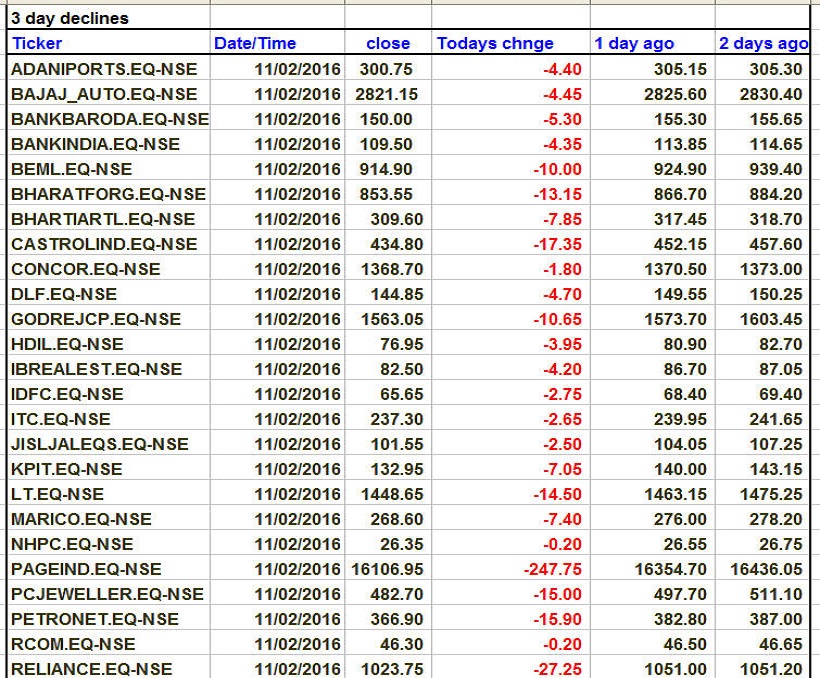Viewport: 820px width, 678px height.
Task: Click the PETRONET change value -15.90
Action: pyautogui.click(x=557, y=619)
